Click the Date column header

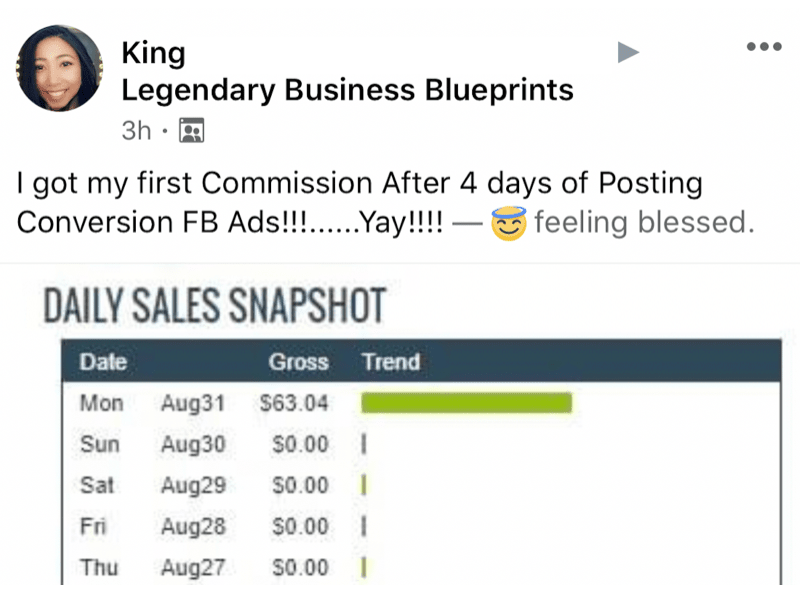tap(103, 362)
